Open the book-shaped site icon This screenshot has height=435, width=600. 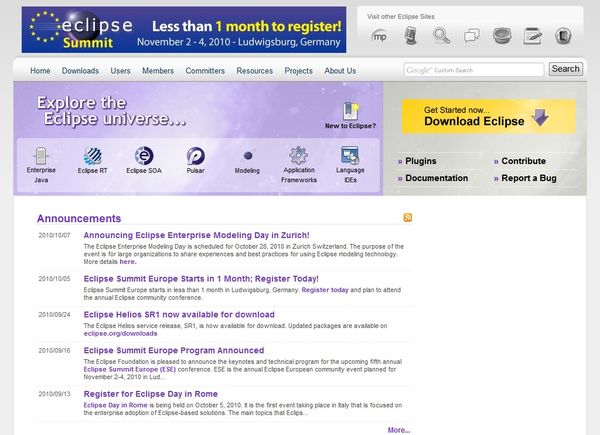[563, 36]
